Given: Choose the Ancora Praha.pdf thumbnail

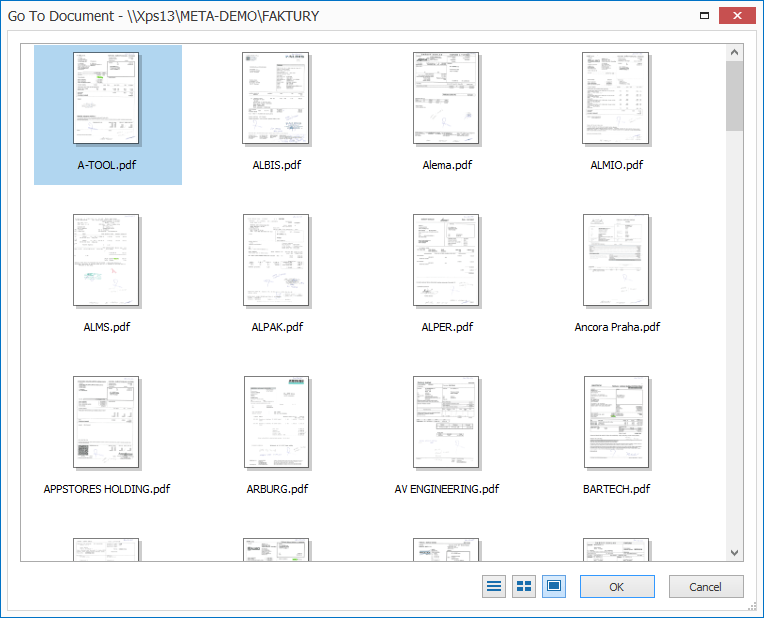Looking at the screenshot, I should click(616, 260).
